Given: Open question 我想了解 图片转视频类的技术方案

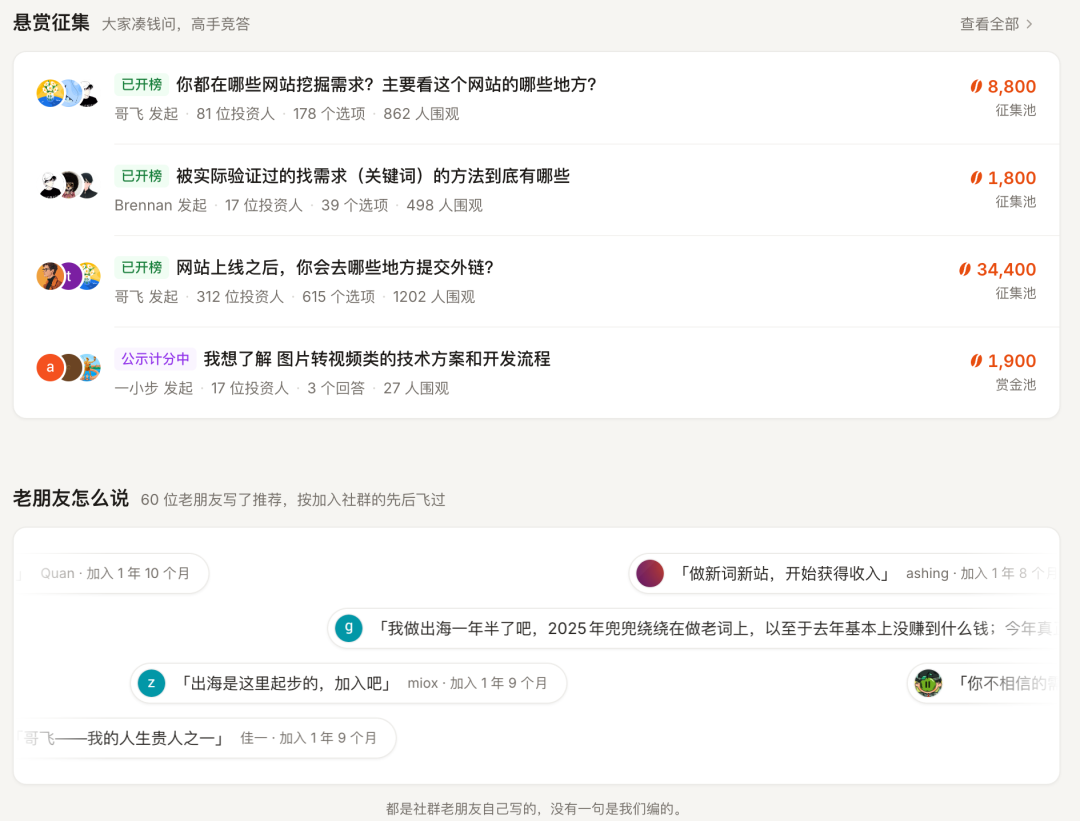Looking at the screenshot, I should [x=377, y=359].
